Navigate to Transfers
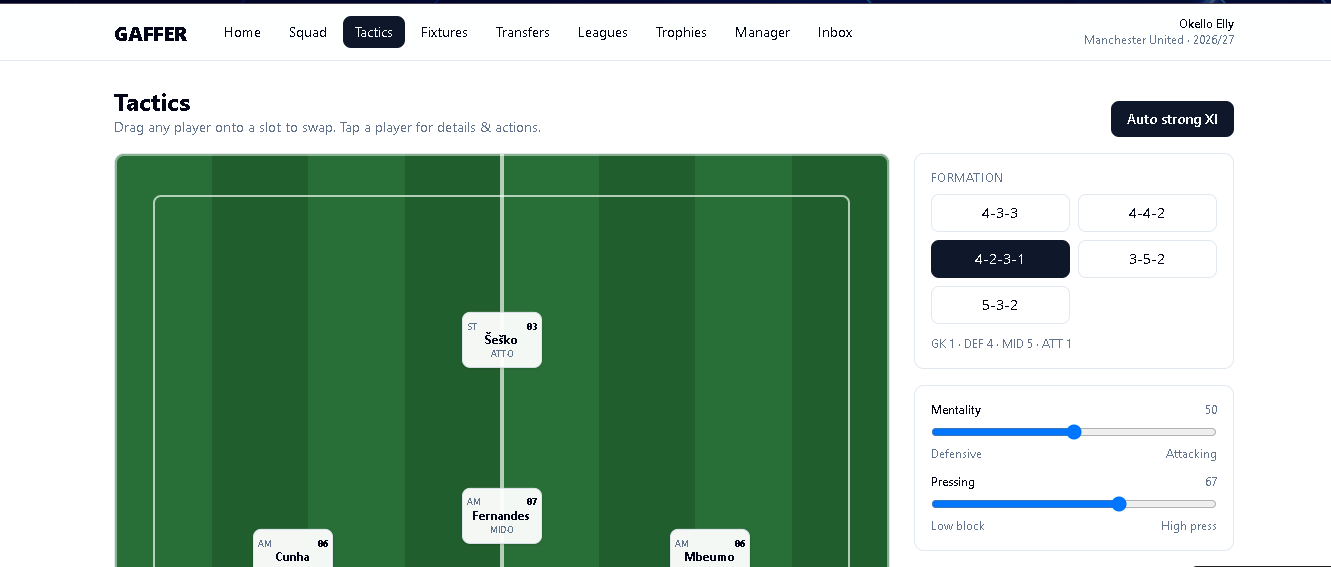Image resolution: width=1331 pixels, height=567 pixels. [x=523, y=32]
